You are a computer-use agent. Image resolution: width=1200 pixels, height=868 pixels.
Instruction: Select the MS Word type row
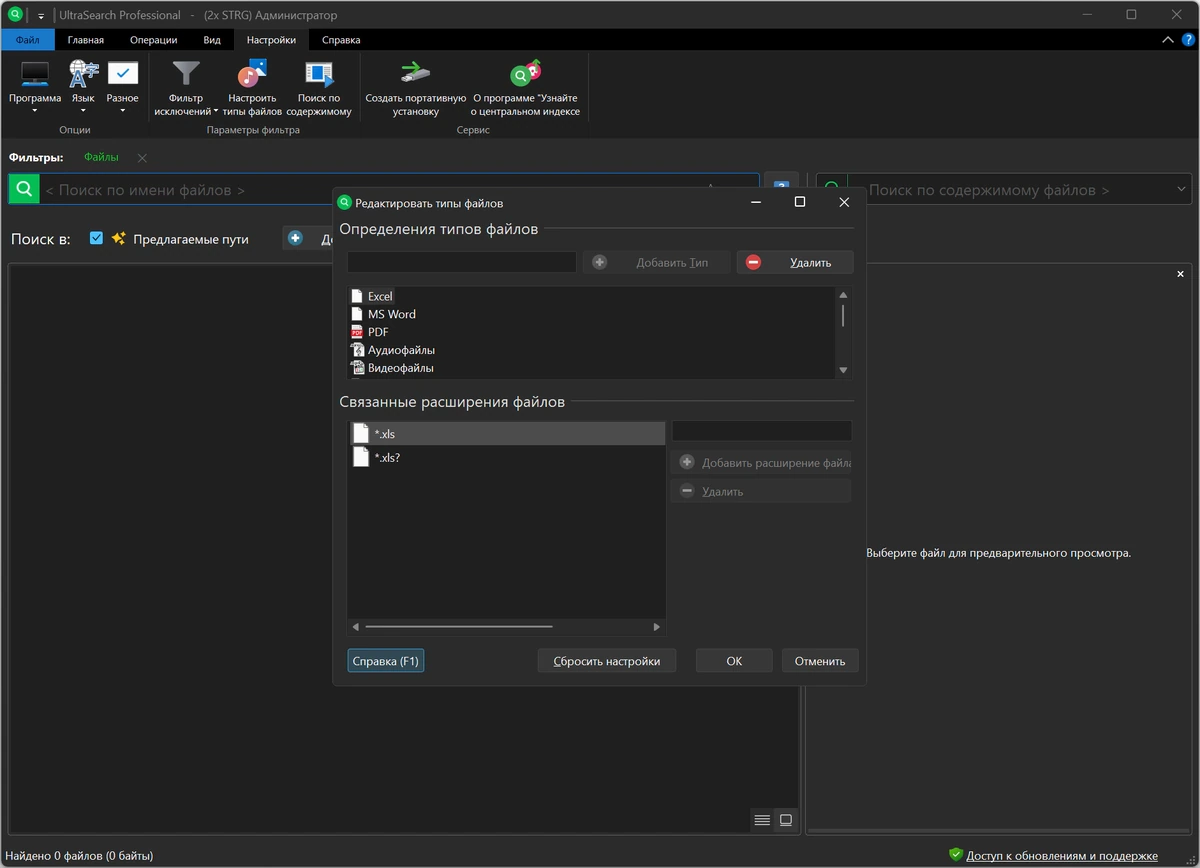591,314
